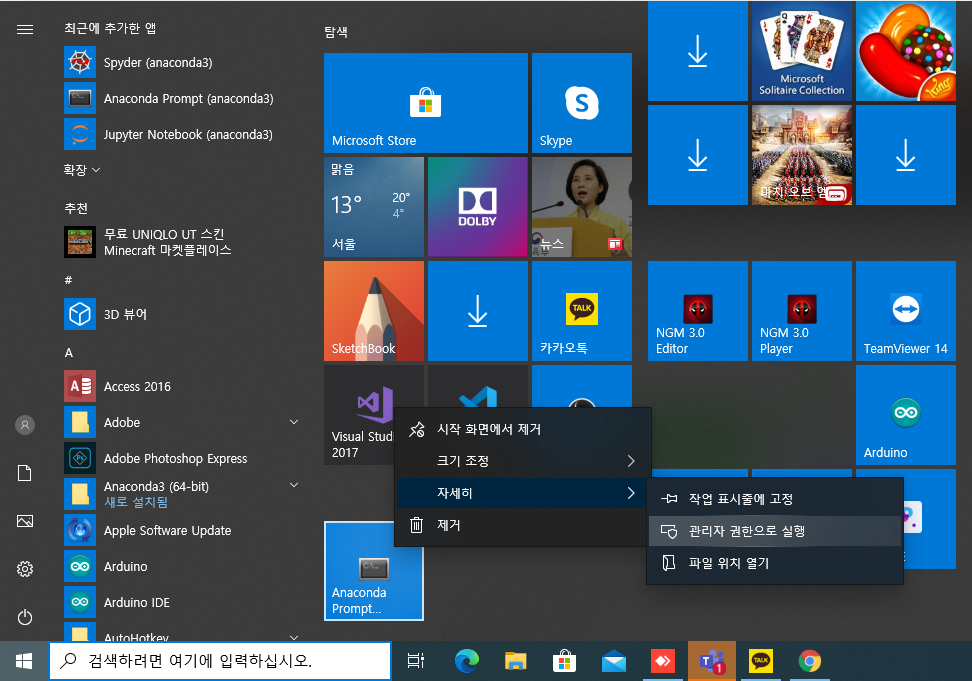972x681 pixels.
Task: Open the NGM 3.0 Player tile
Action: click(x=802, y=311)
